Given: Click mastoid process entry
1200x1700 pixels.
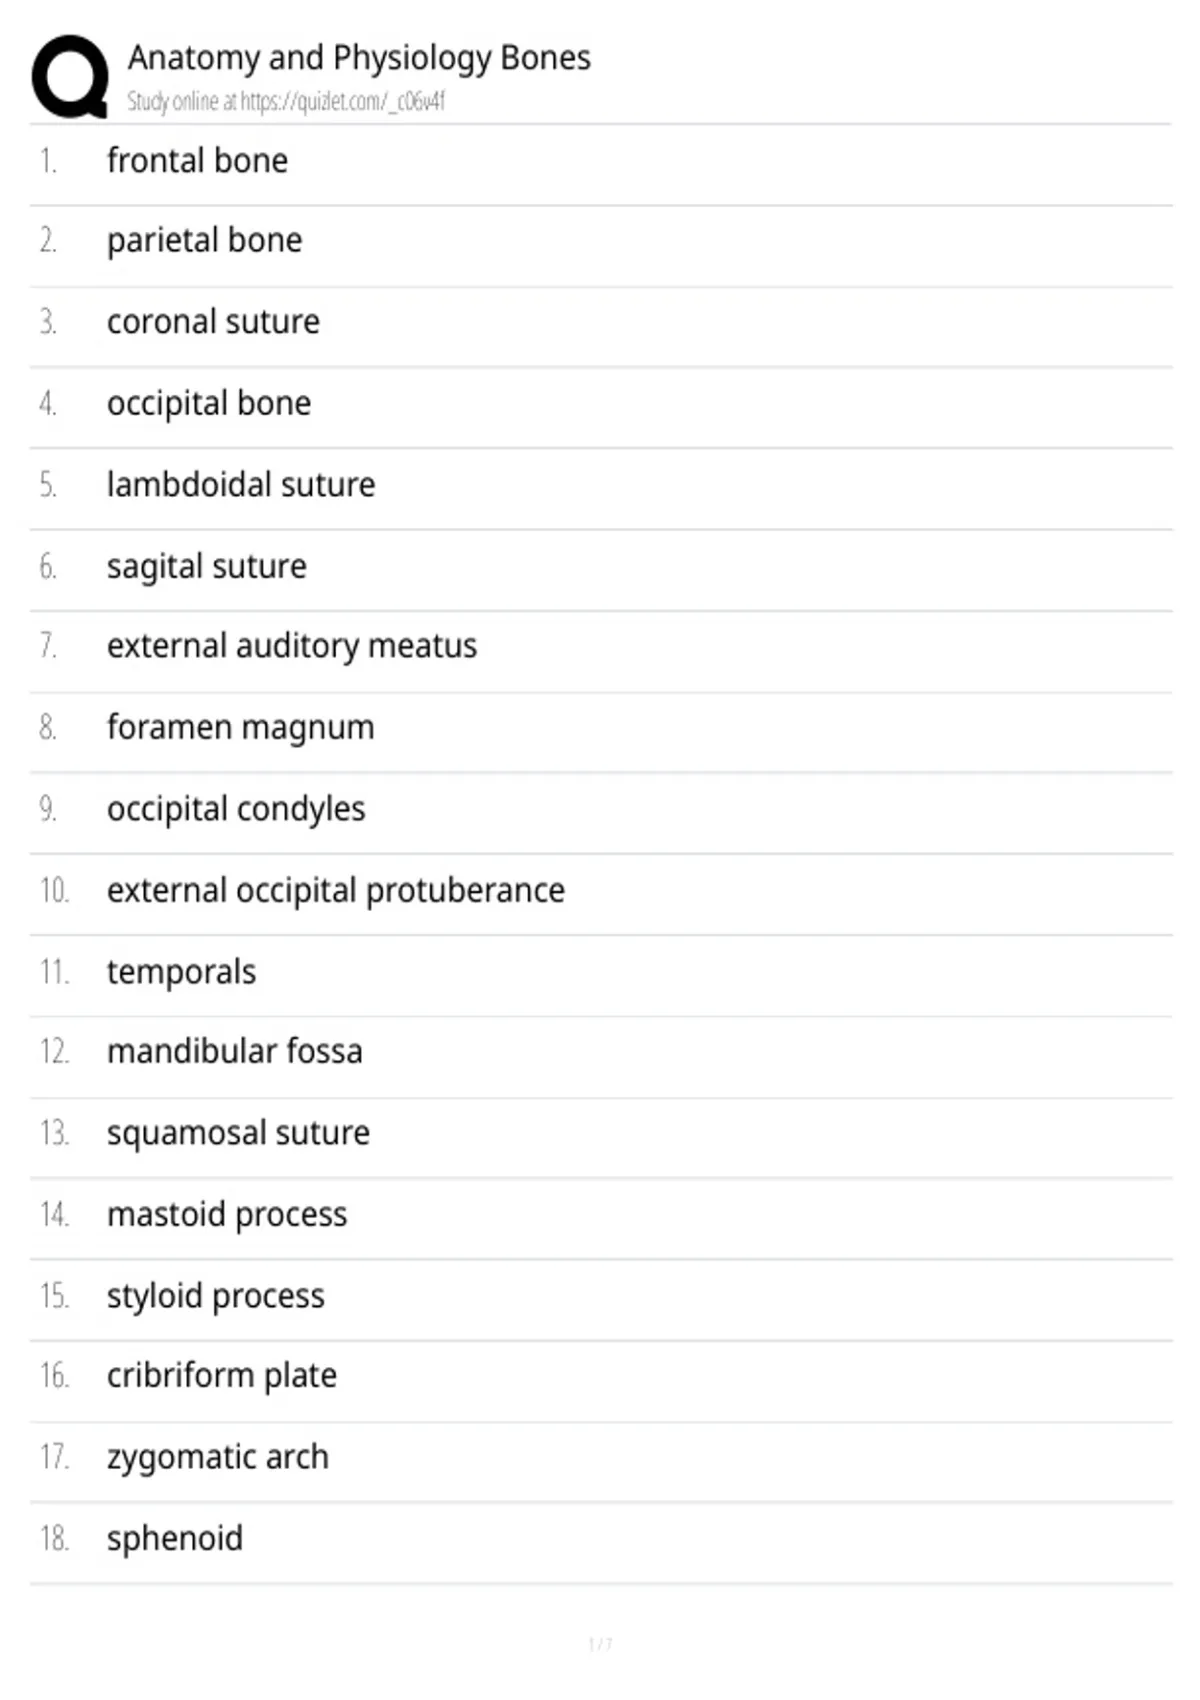Looking at the screenshot, I should (x=227, y=1215).
